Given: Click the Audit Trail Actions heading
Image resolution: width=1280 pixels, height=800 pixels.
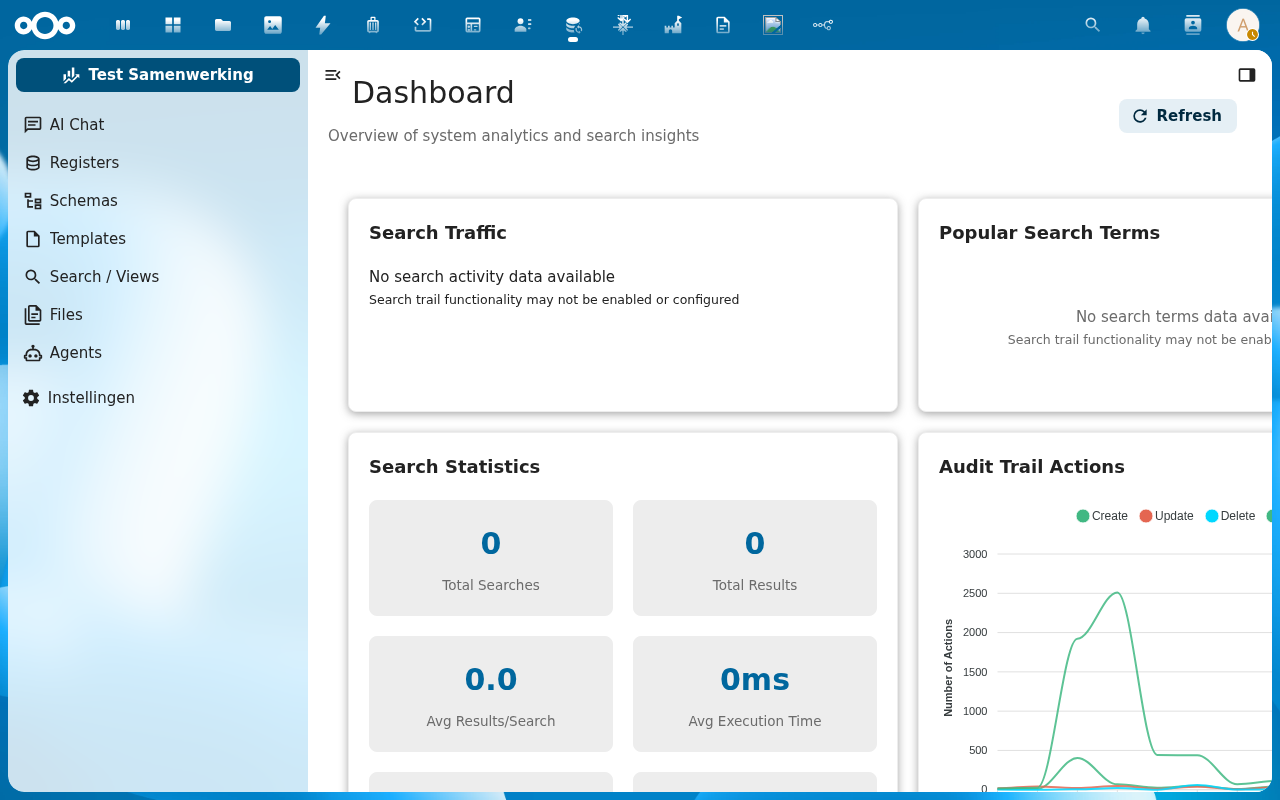Looking at the screenshot, I should click(x=1032, y=467).
